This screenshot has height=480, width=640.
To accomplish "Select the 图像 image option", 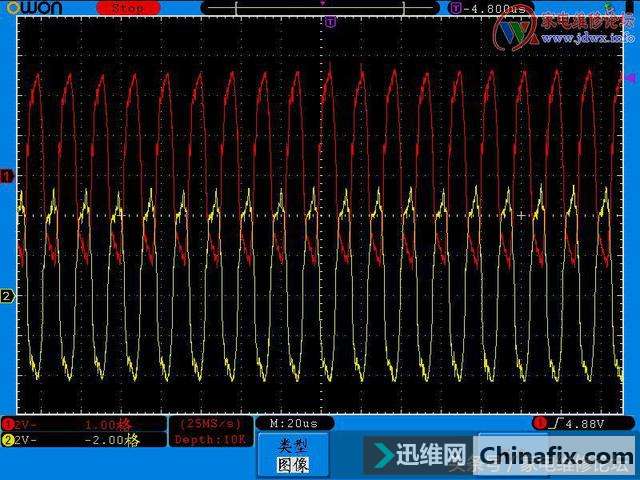I will (292, 464).
